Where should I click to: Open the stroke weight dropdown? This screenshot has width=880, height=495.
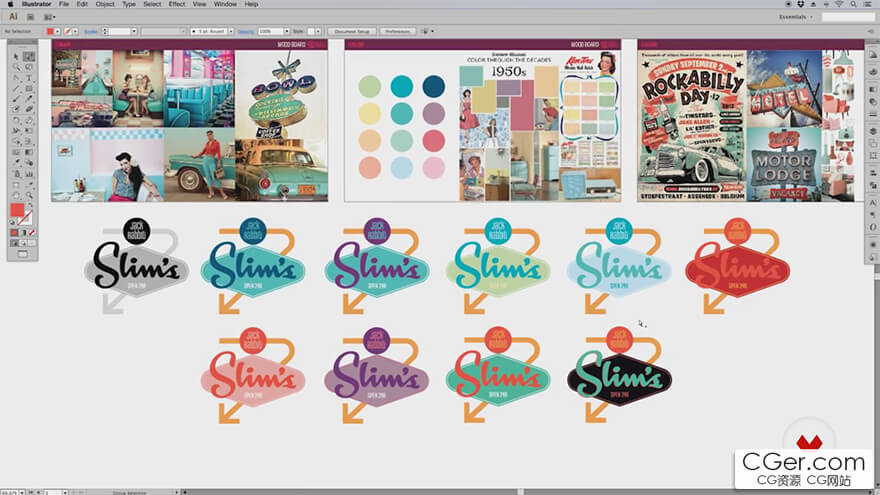(134, 31)
